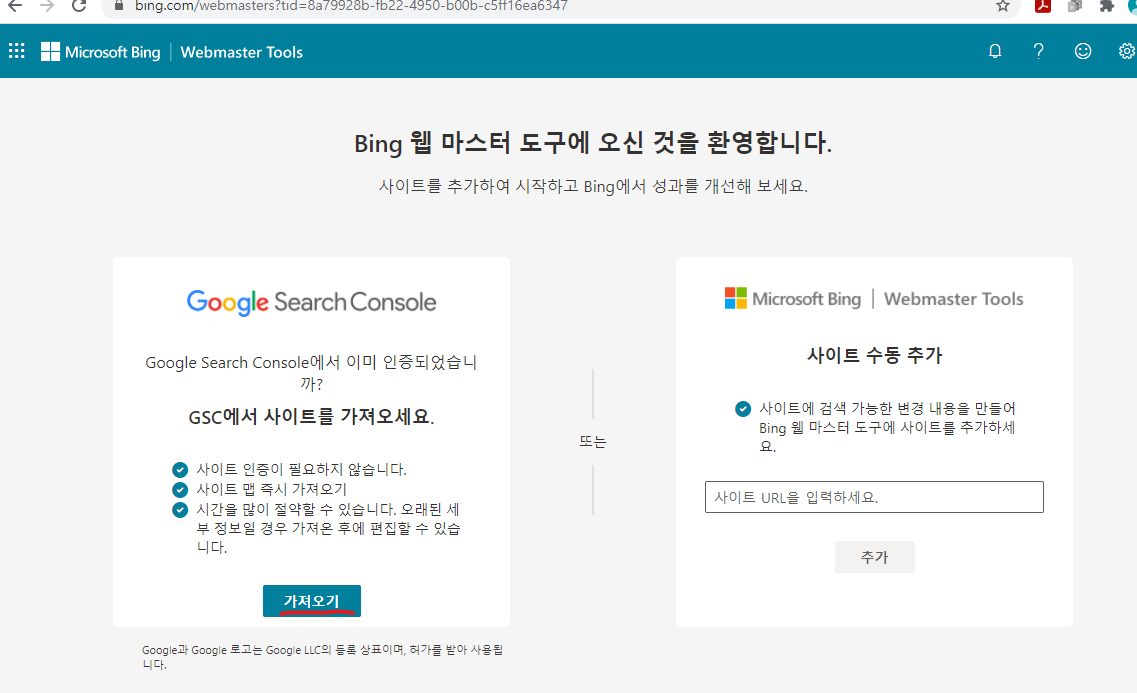Click the browser forward arrow
The width and height of the screenshot is (1137, 693).
click(x=47, y=7)
